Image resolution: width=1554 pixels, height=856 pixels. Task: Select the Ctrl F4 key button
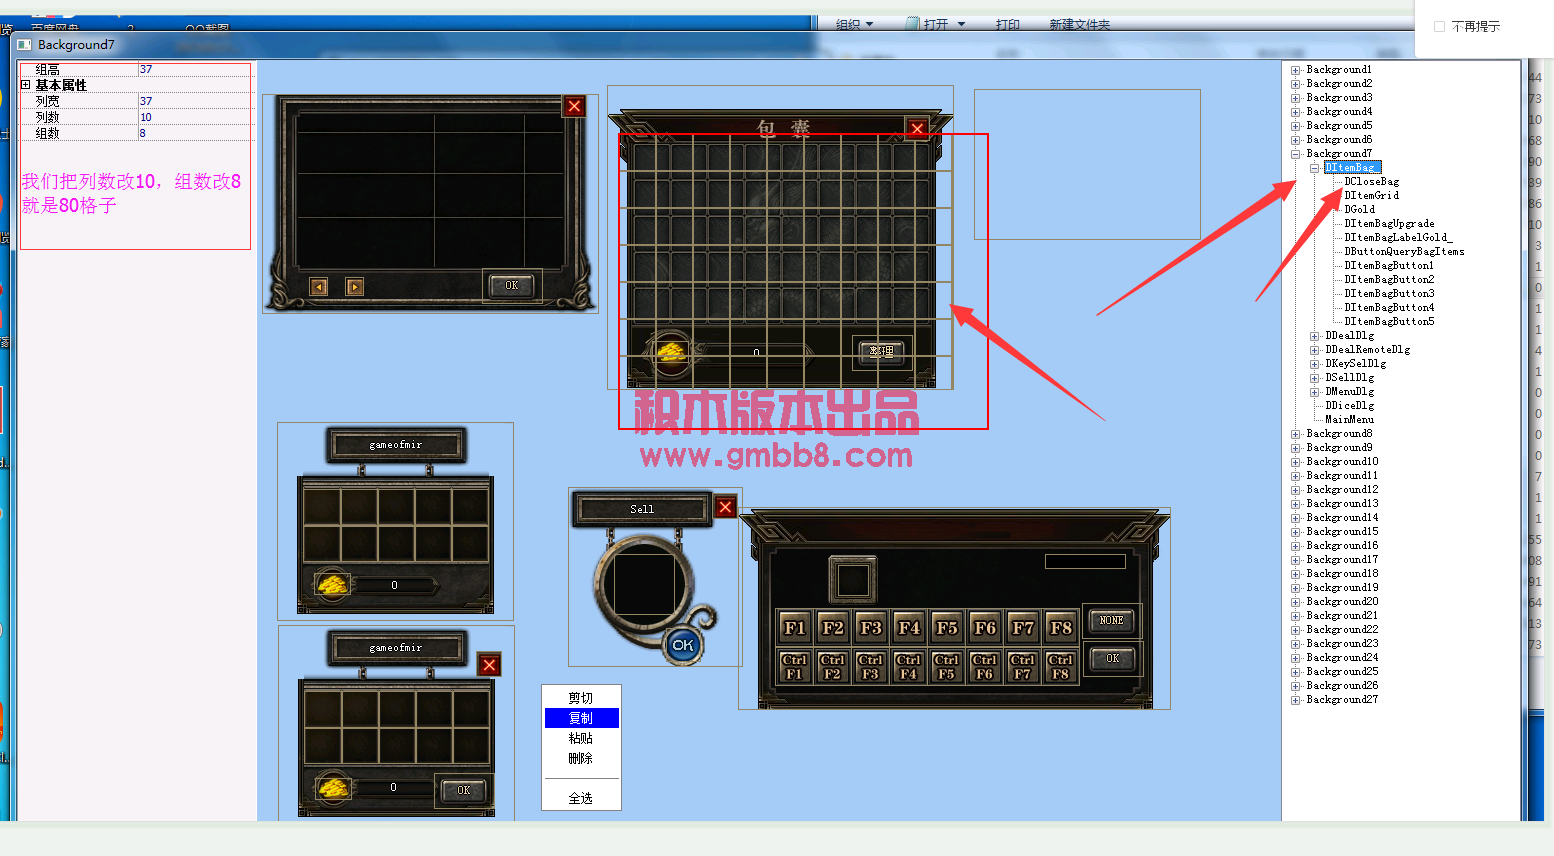(909, 667)
